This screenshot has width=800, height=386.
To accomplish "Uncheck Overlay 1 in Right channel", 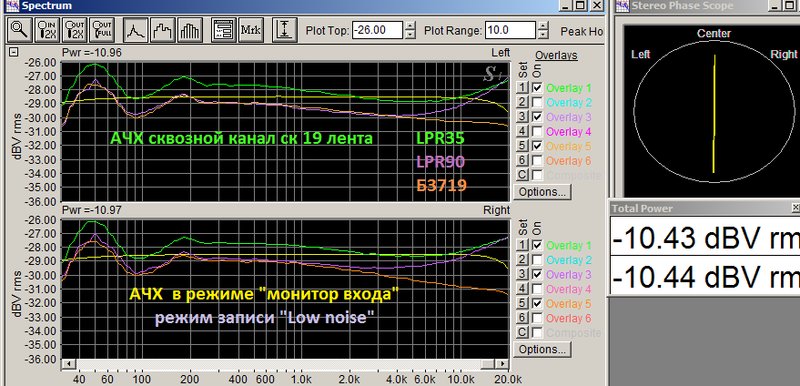I will pos(537,245).
